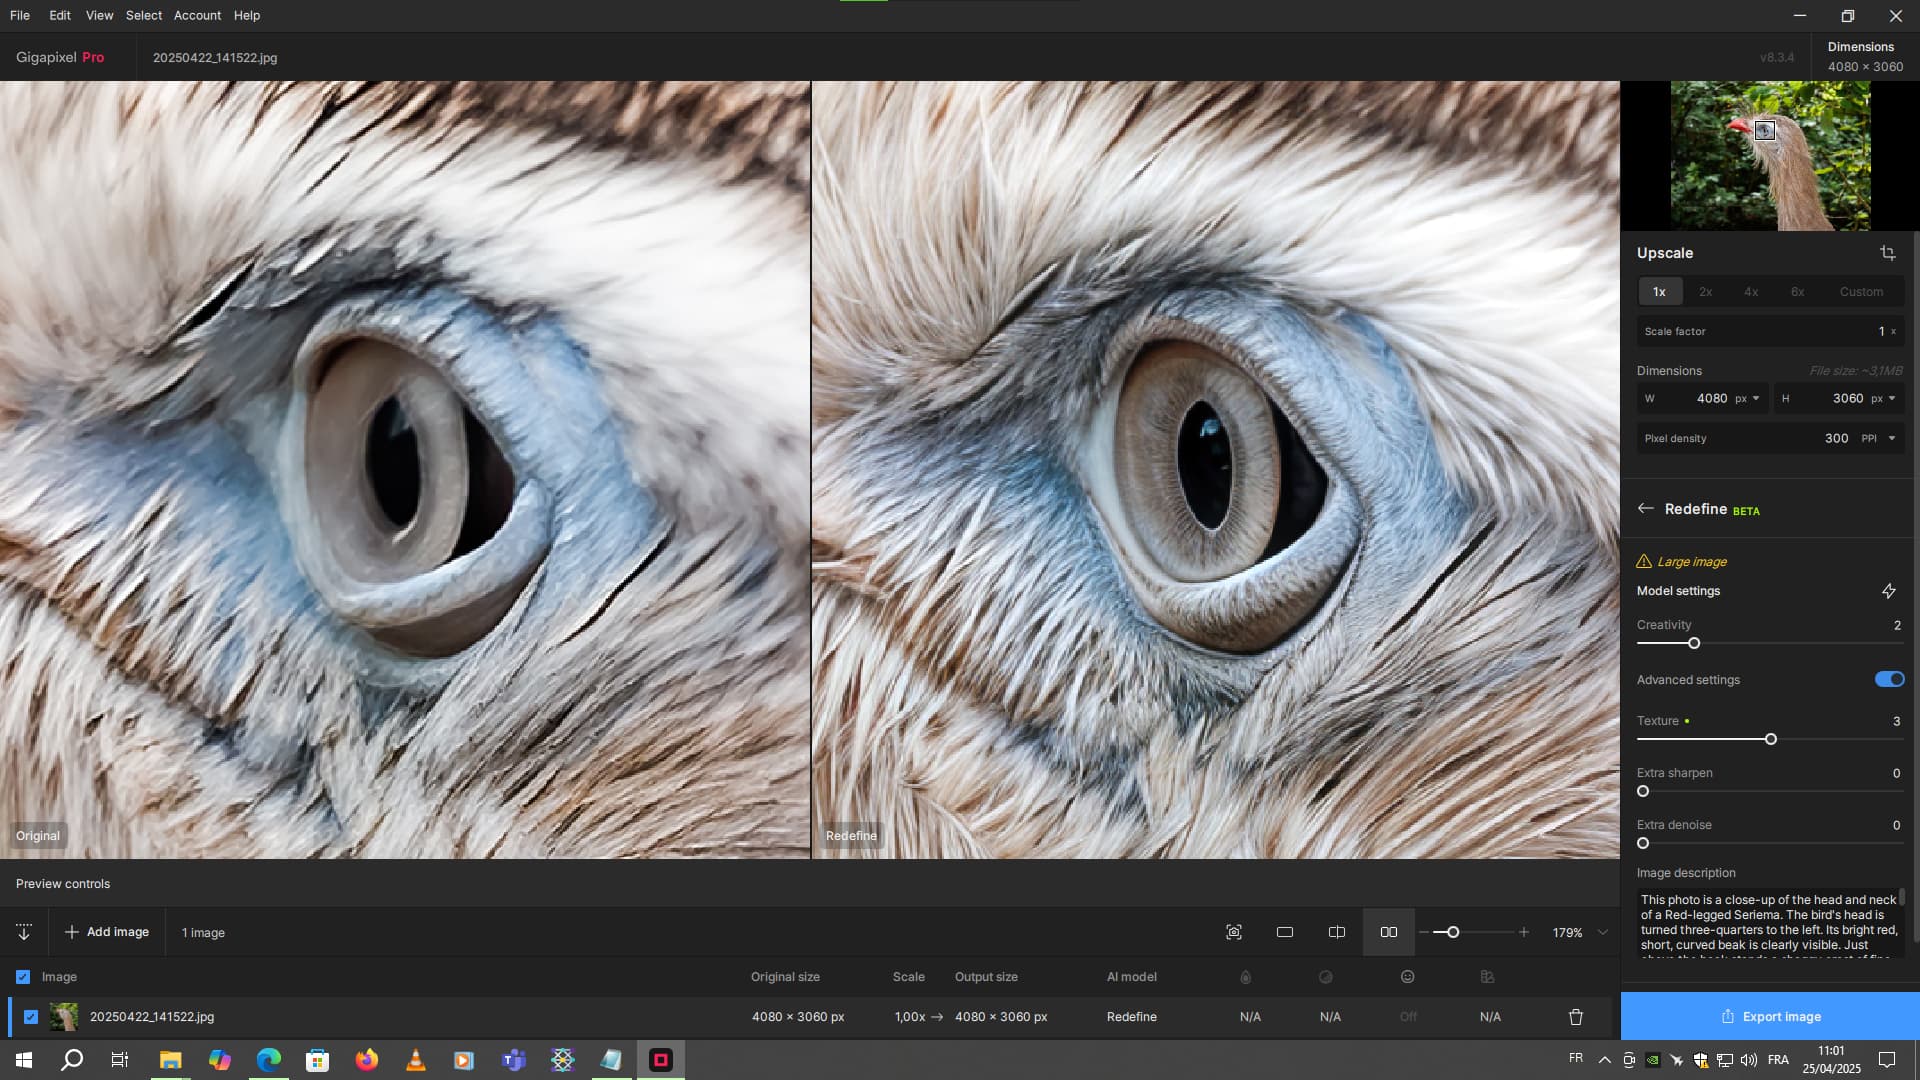Screen dimensions: 1920x1080
Task: Click the Texture slider handle
Action: pyautogui.click(x=1771, y=740)
